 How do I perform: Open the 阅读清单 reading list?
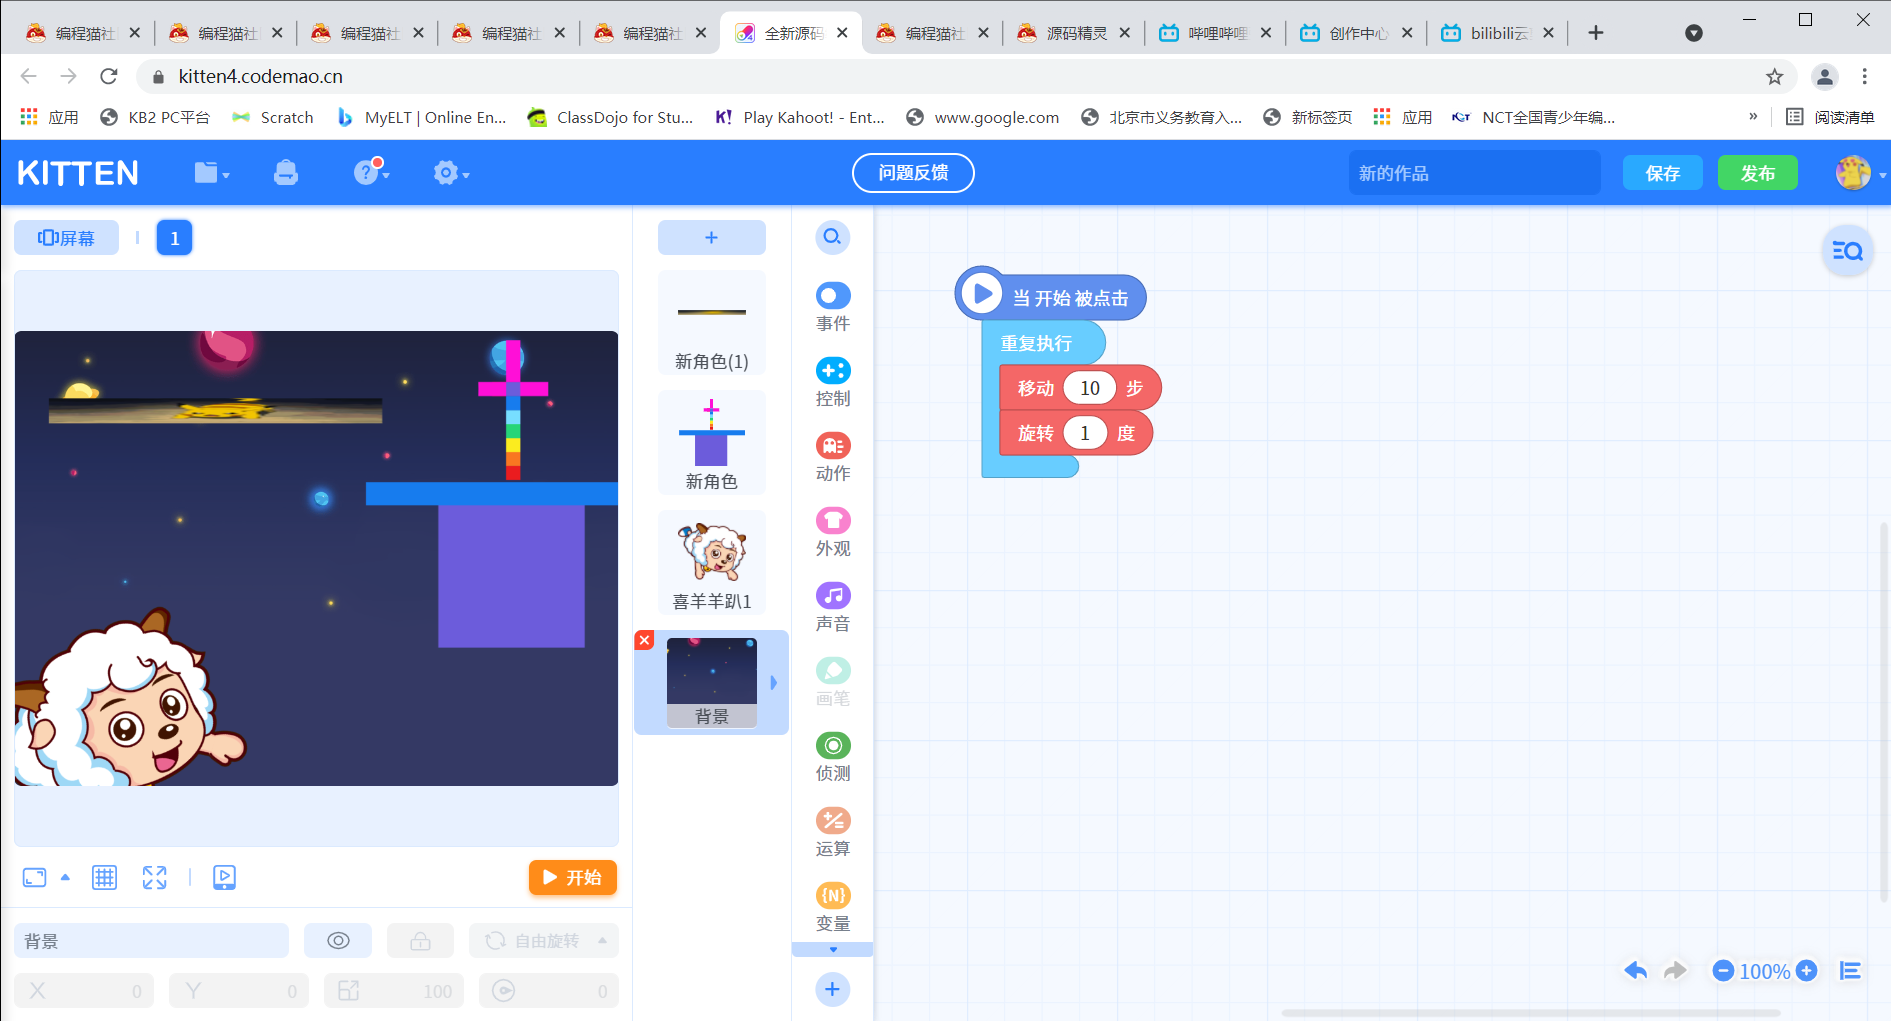(x=1830, y=117)
